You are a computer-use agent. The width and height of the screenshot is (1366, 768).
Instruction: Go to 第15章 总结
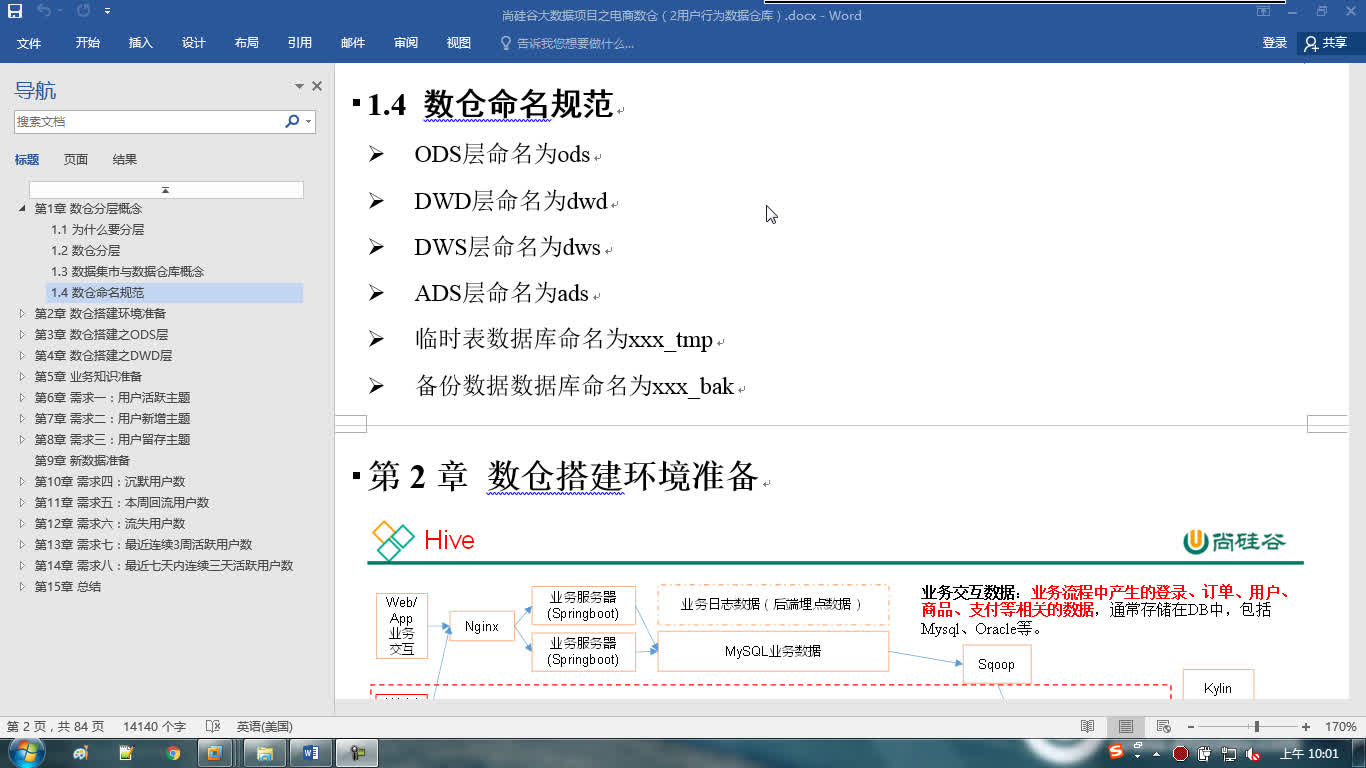(68, 586)
